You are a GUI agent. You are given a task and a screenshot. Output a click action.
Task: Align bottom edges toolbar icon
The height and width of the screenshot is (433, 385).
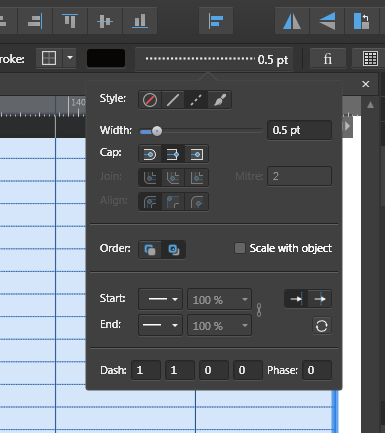pyautogui.click(x=140, y=21)
